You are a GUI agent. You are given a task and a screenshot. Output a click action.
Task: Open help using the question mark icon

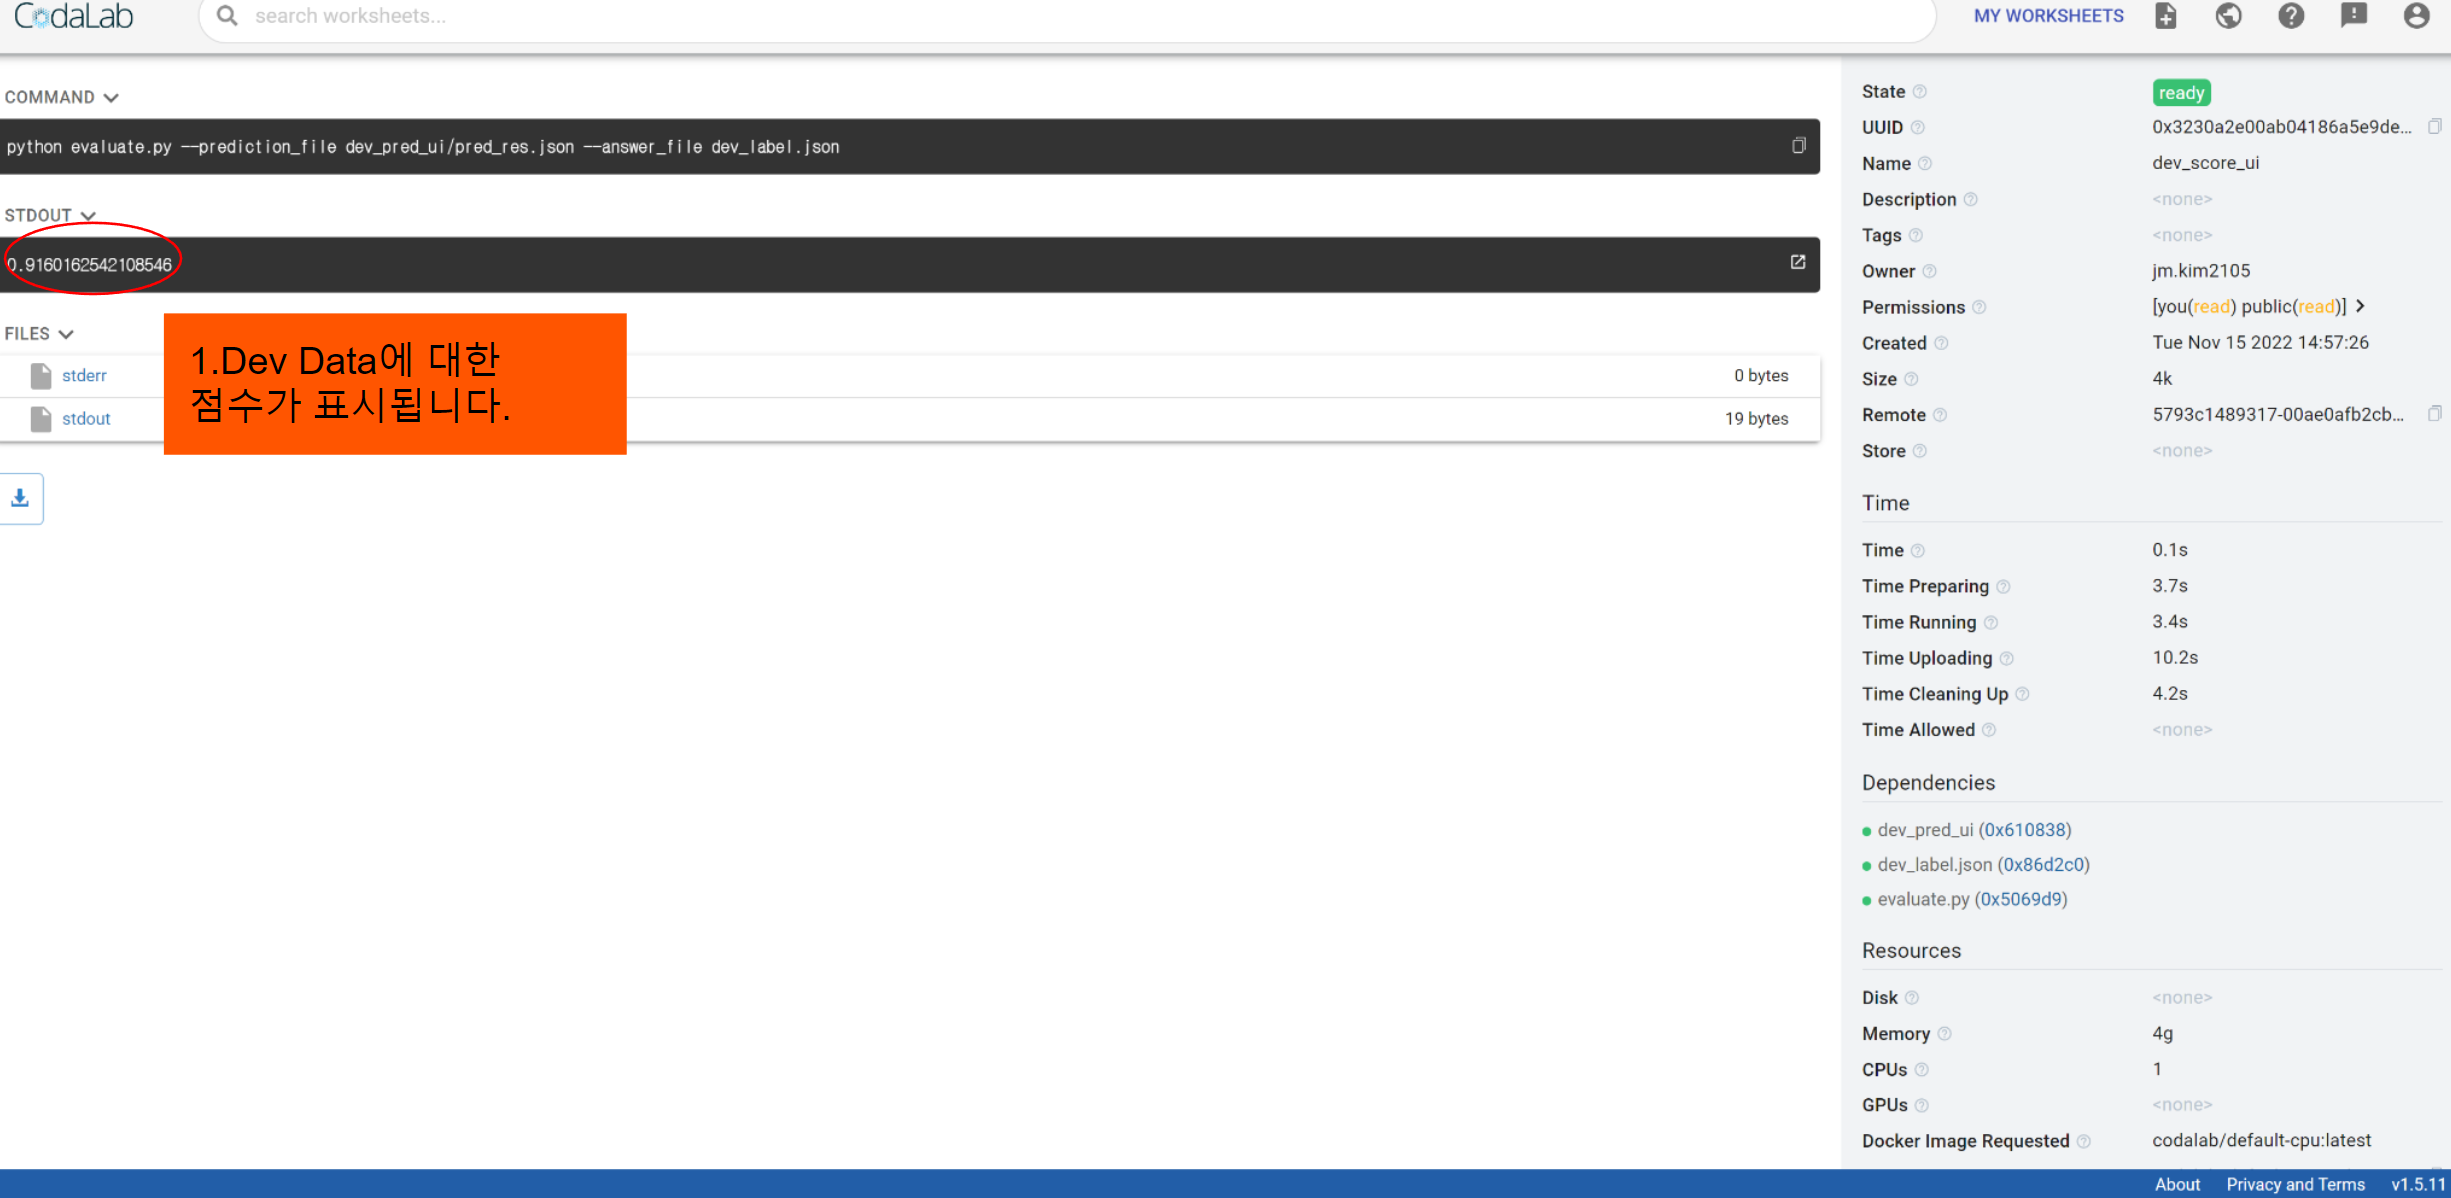click(x=2291, y=16)
